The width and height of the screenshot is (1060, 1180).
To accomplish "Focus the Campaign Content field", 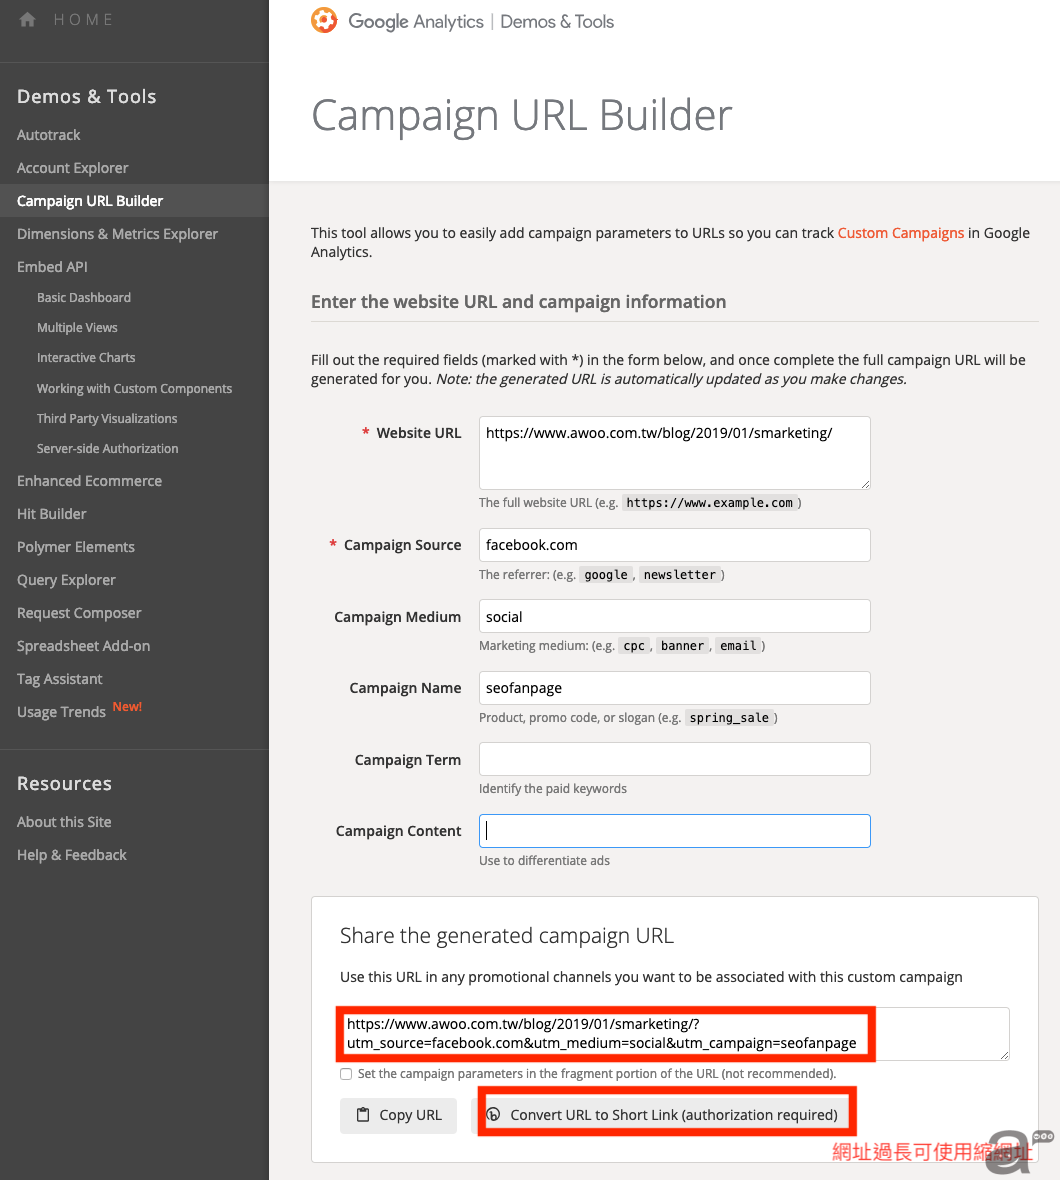I will point(675,831).
